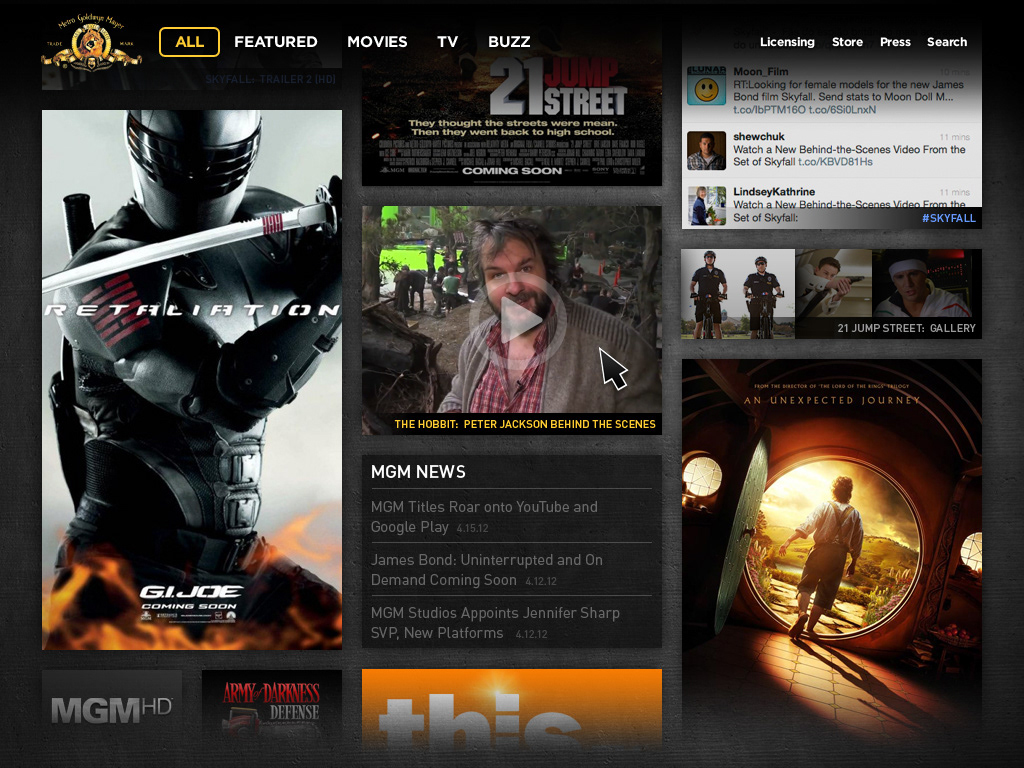Click the G.I. Joe 'COMING SOON' text
This screenshot has height=768, width=1024.
point(189,607)
